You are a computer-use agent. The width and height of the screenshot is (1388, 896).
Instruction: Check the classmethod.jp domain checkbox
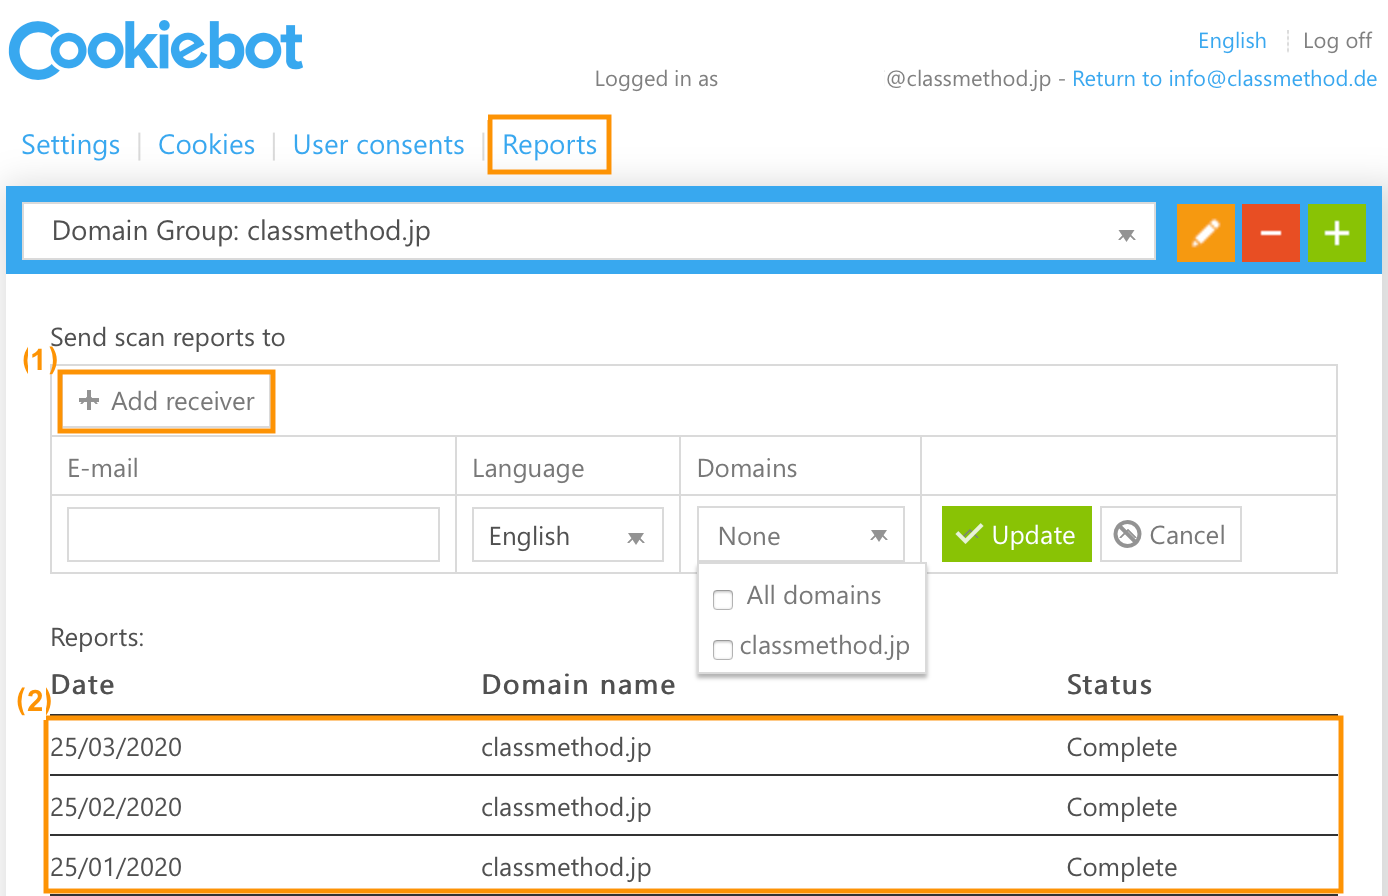pyautogui.click(x=723, y=650)
